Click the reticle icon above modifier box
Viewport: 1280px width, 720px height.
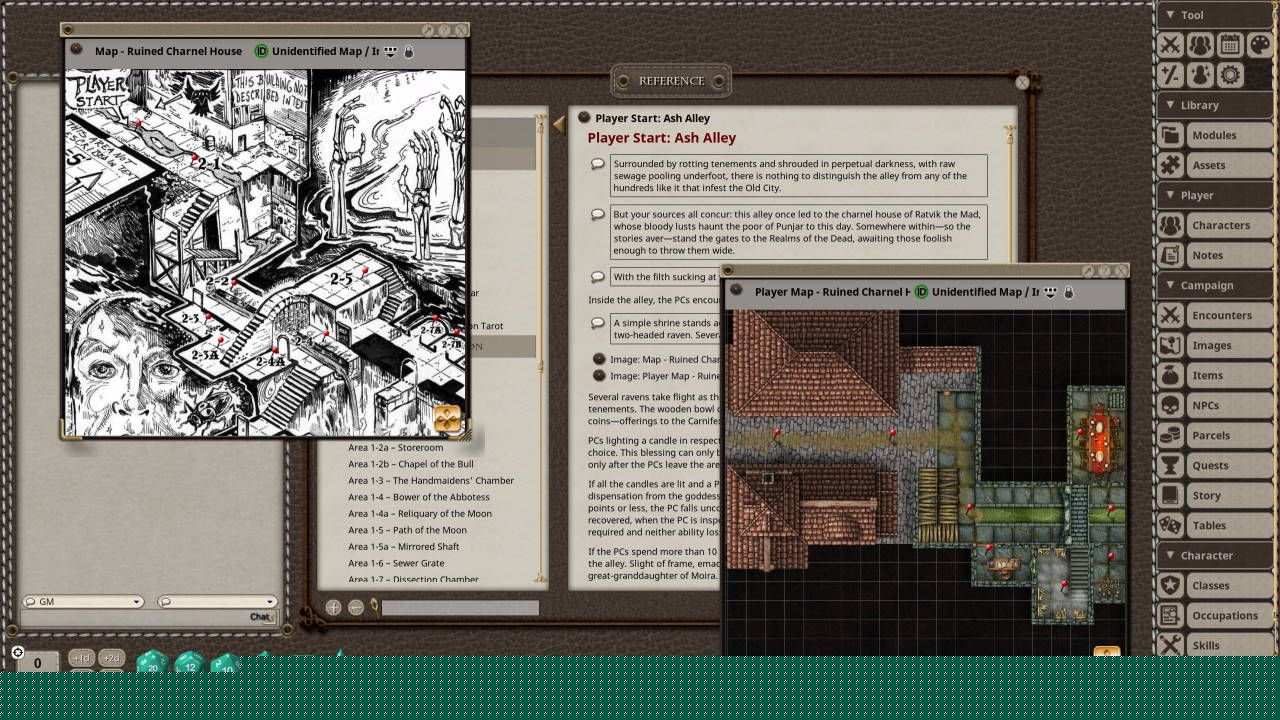18,652
